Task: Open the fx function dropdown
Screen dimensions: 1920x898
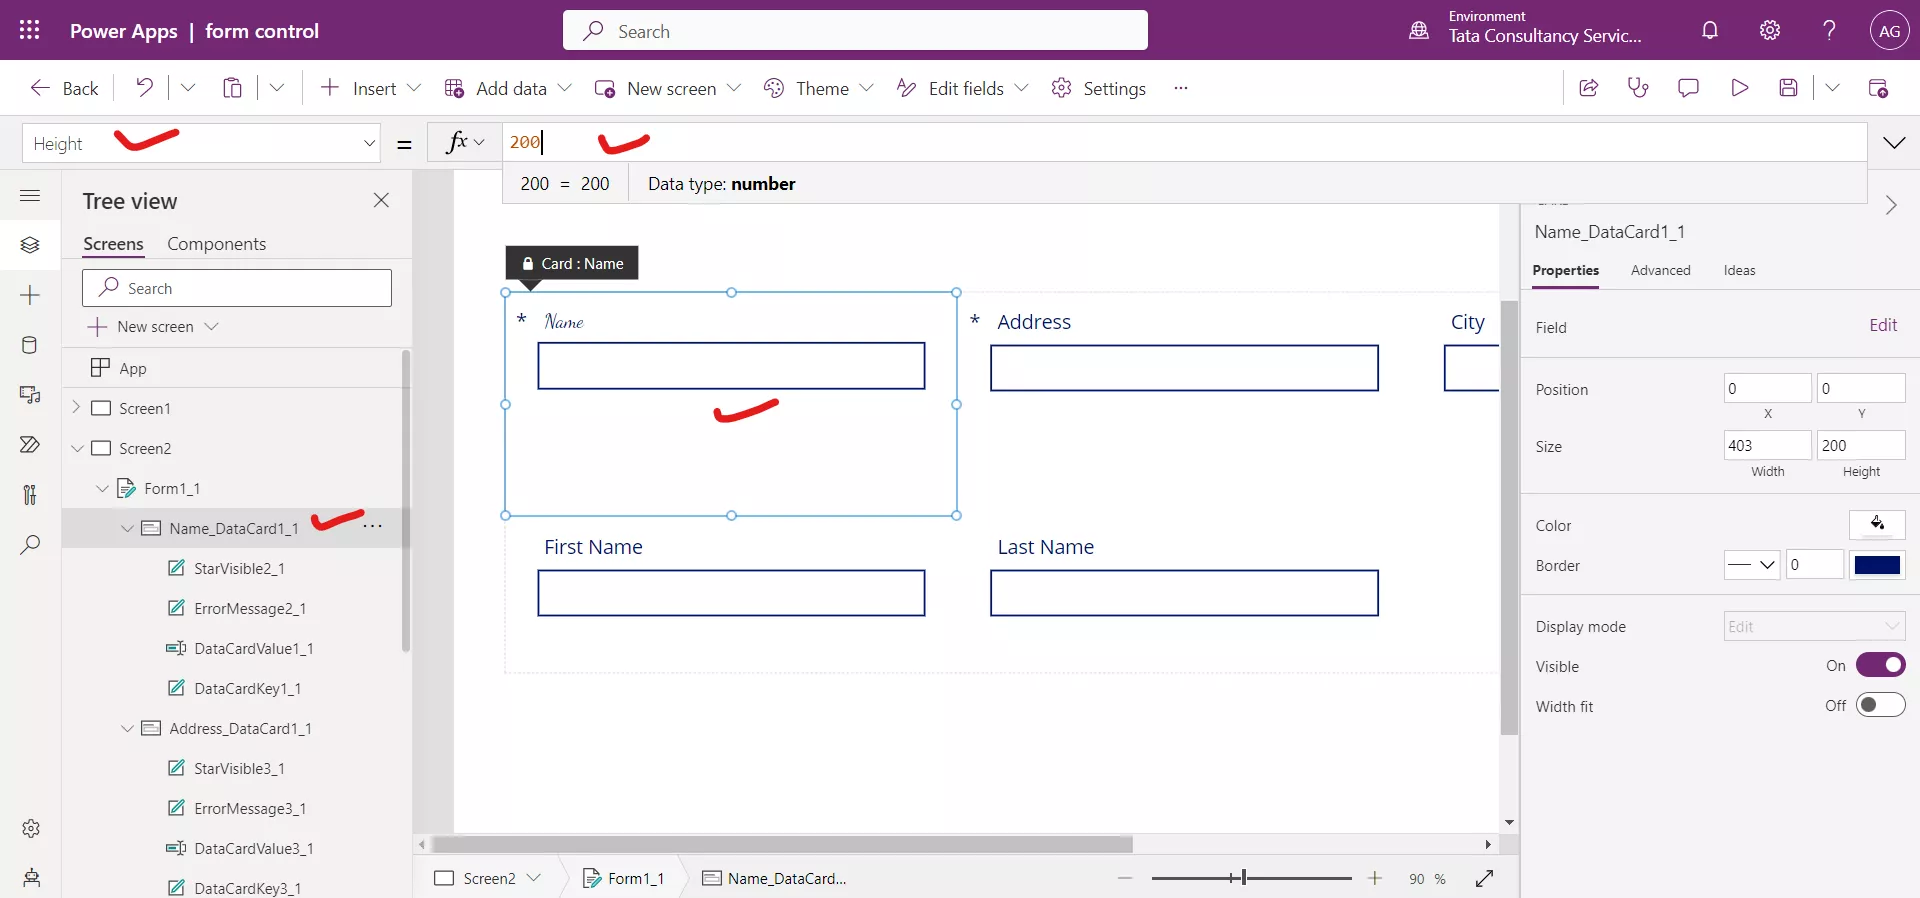Action: 465,142
